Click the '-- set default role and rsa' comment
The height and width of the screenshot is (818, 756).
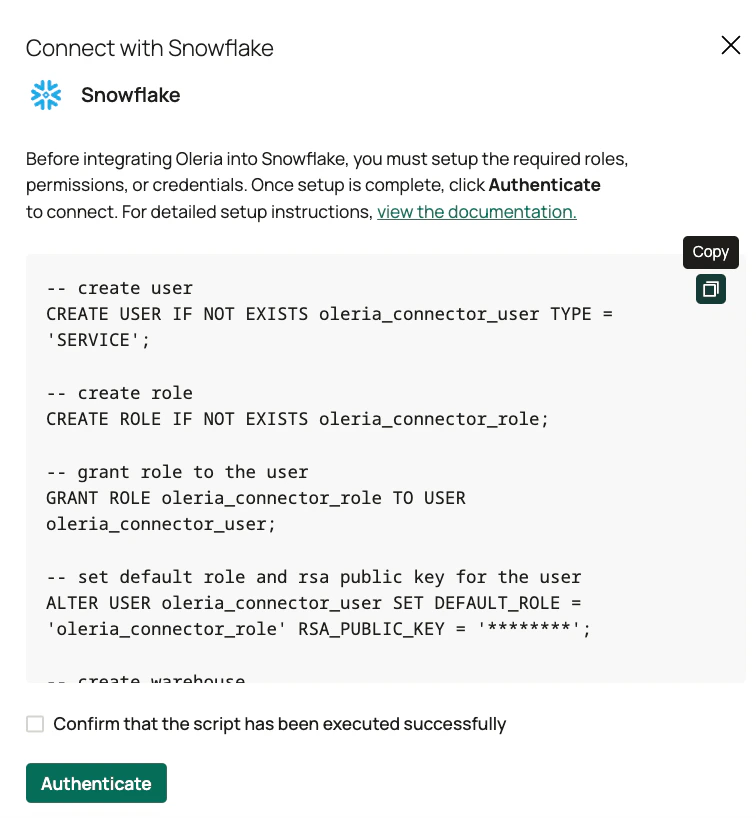click(x=314, y=577)
